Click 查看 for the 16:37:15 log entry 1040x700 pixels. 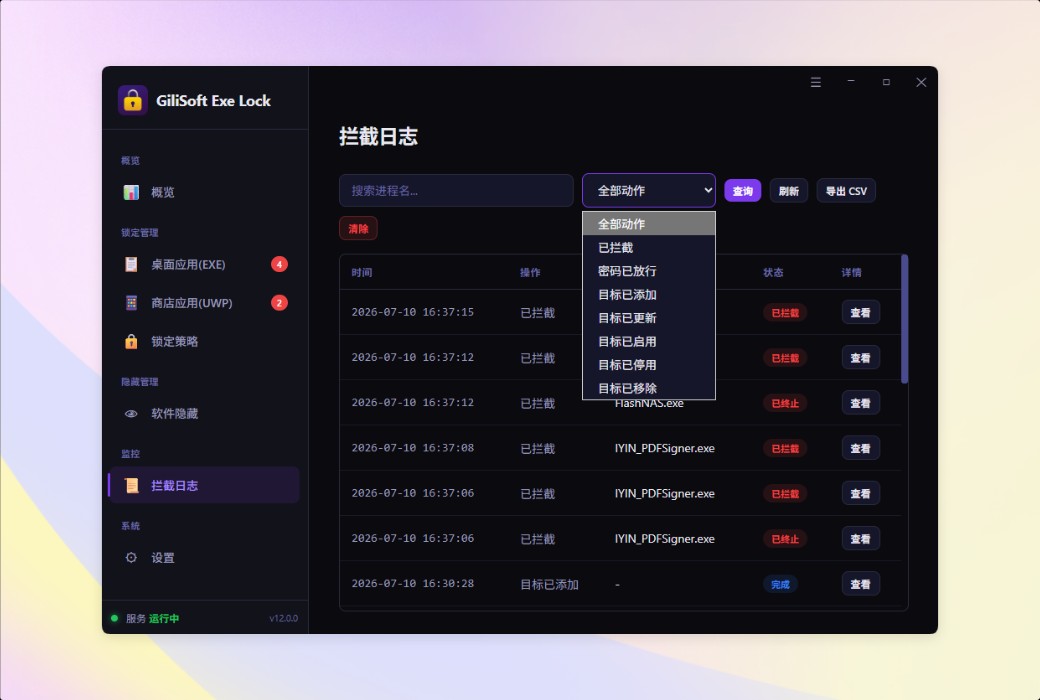860,313
